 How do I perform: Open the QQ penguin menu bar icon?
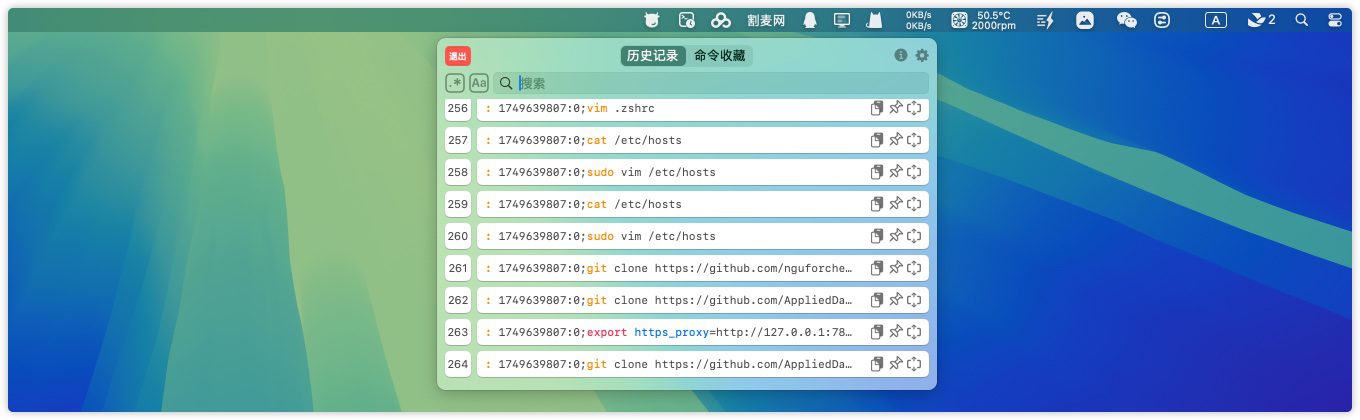click(x=810, y=20)
